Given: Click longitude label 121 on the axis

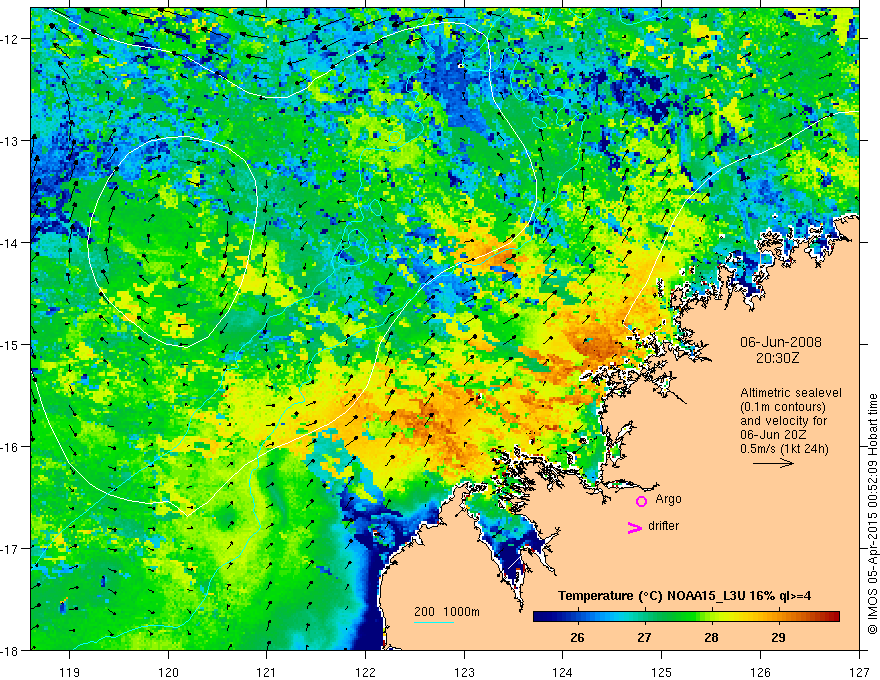Looking at the screenshot, I should [267, 672].
